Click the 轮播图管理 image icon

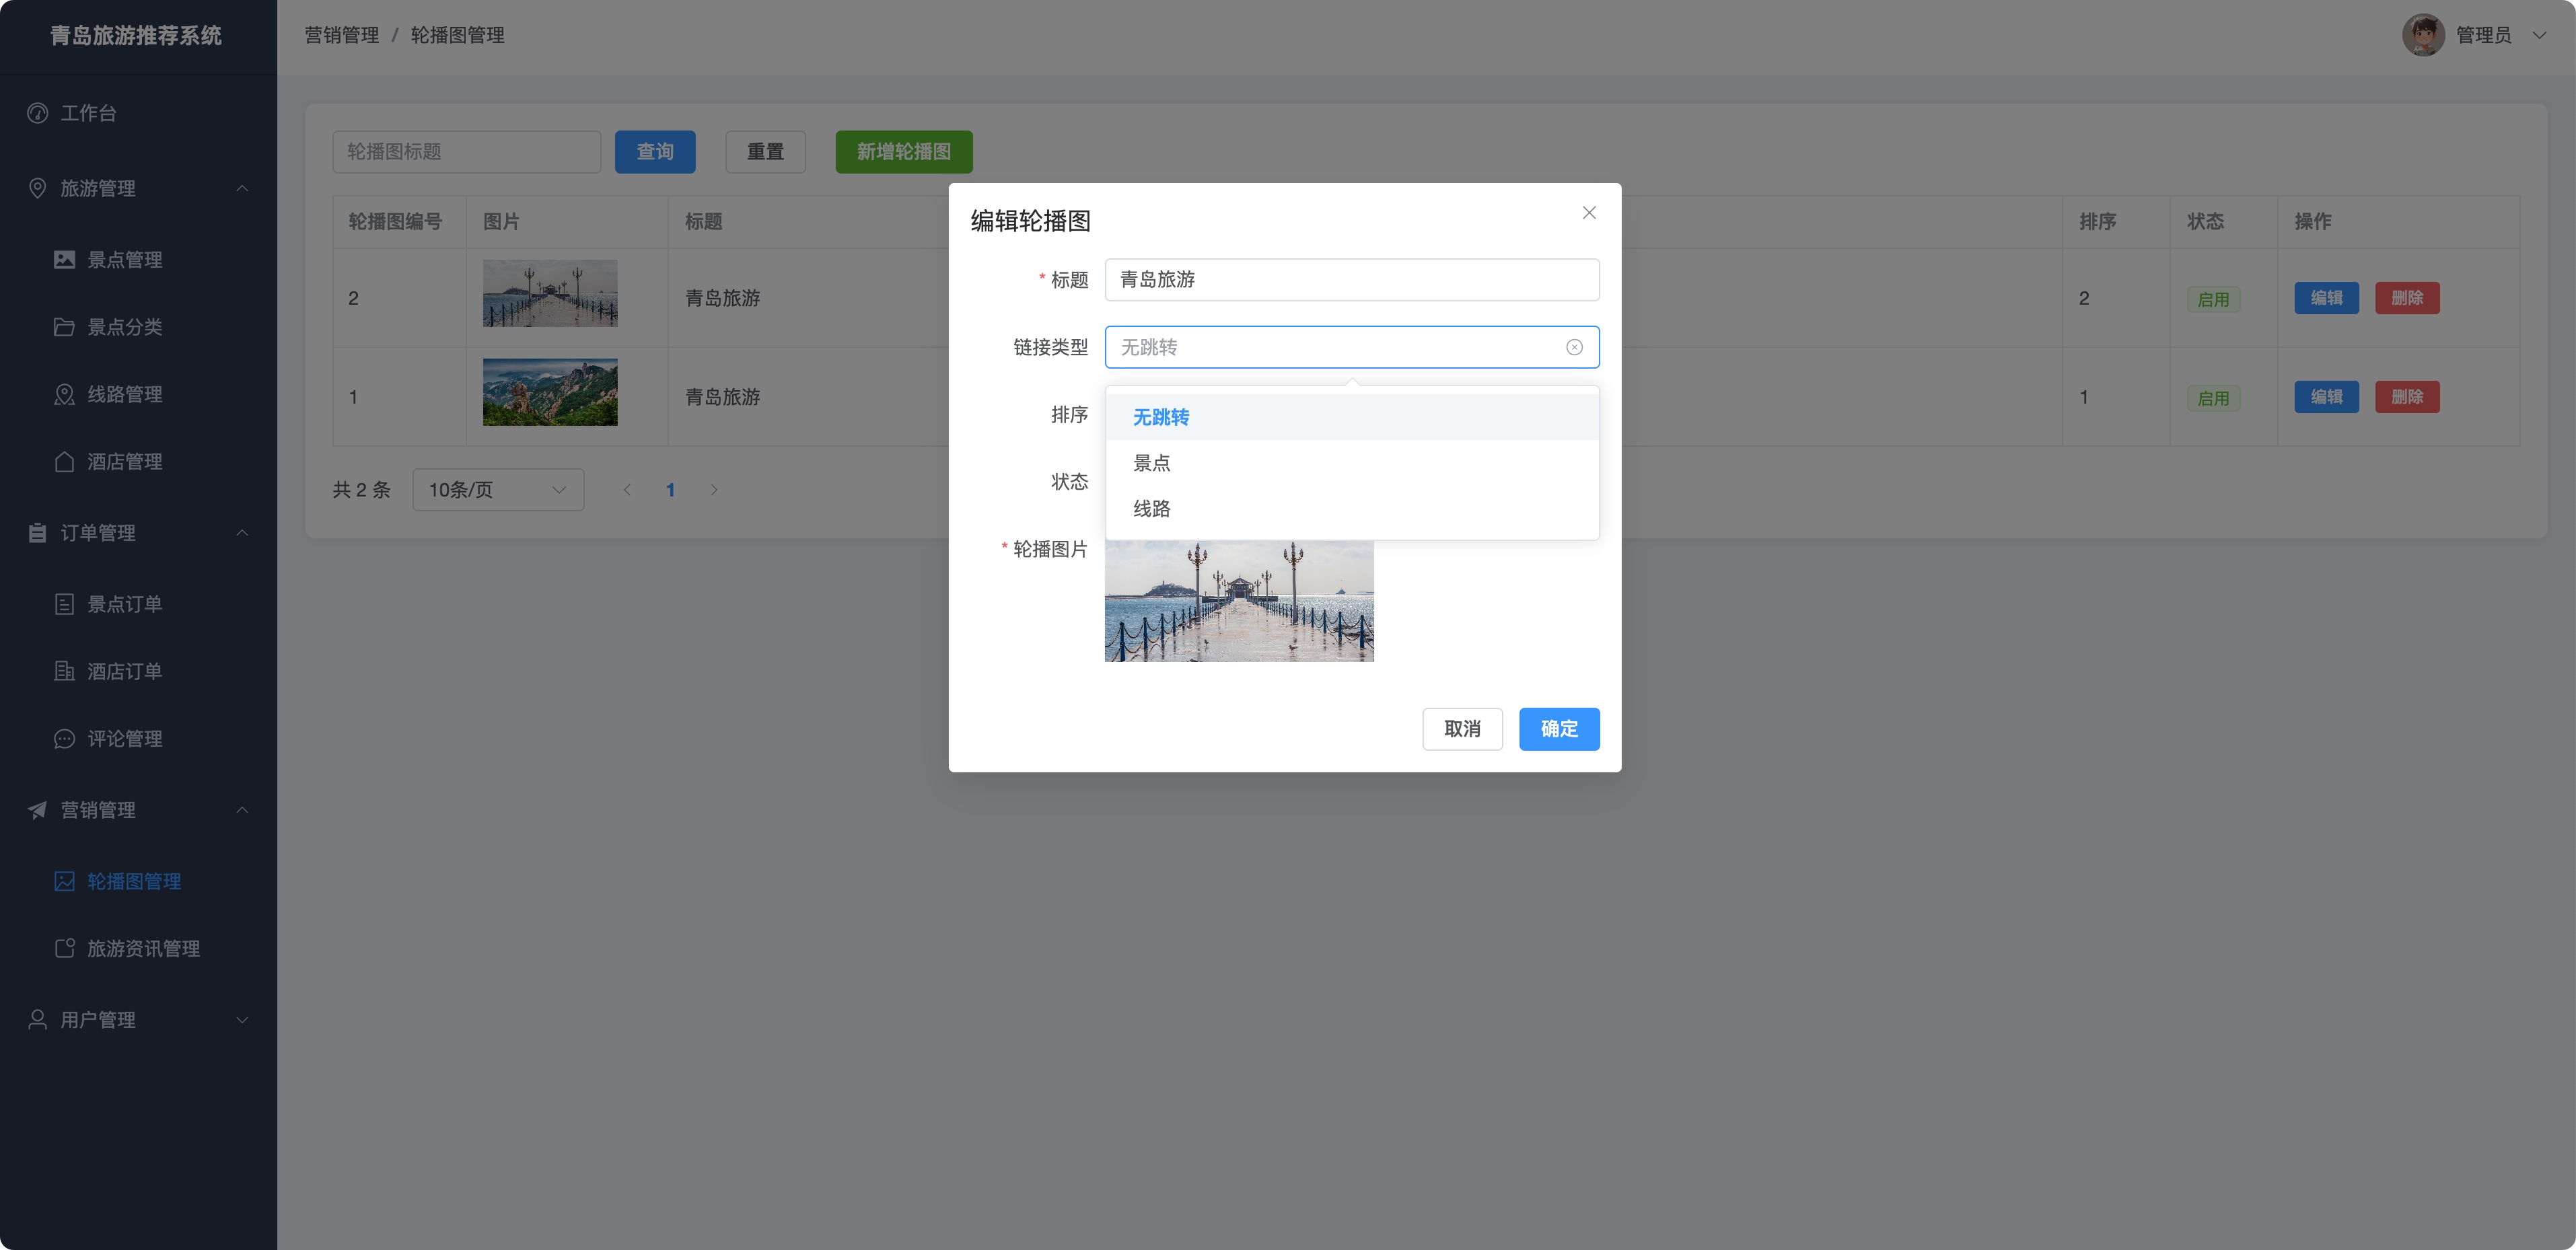click(x=65, y=881)
